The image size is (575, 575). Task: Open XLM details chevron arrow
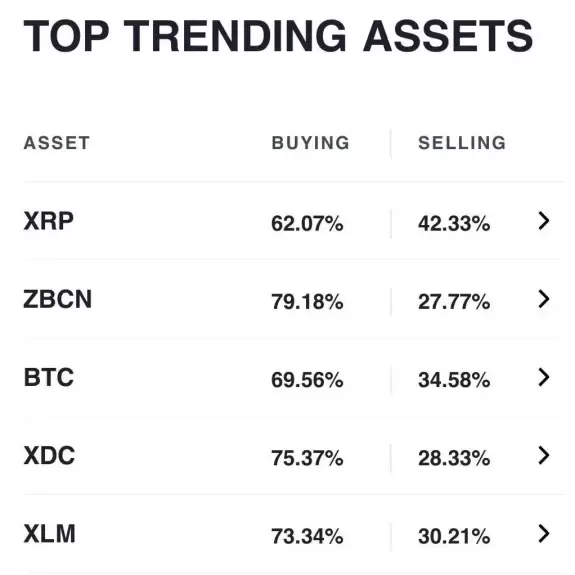pyautogui.click(x=544, y=534)
